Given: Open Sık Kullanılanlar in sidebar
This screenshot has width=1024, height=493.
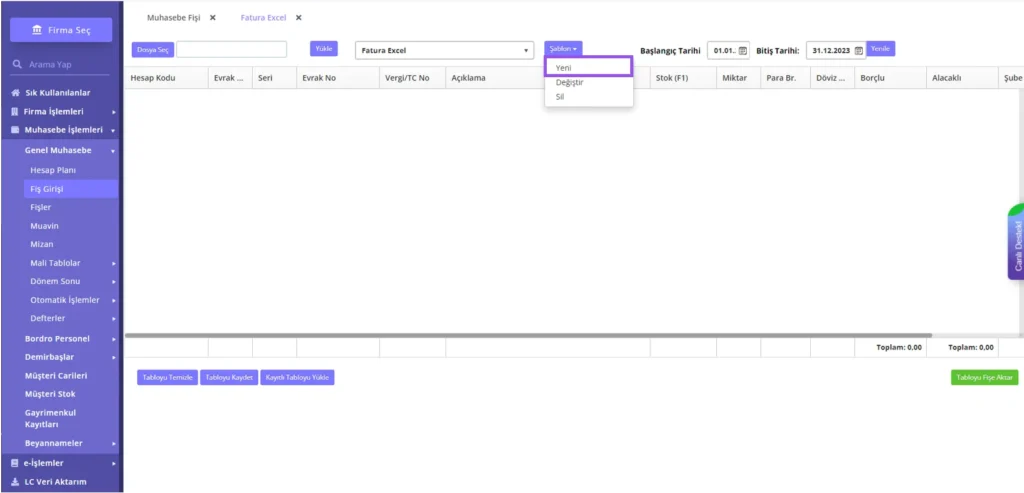Looking at the screenshot, I should click(57, 93).
